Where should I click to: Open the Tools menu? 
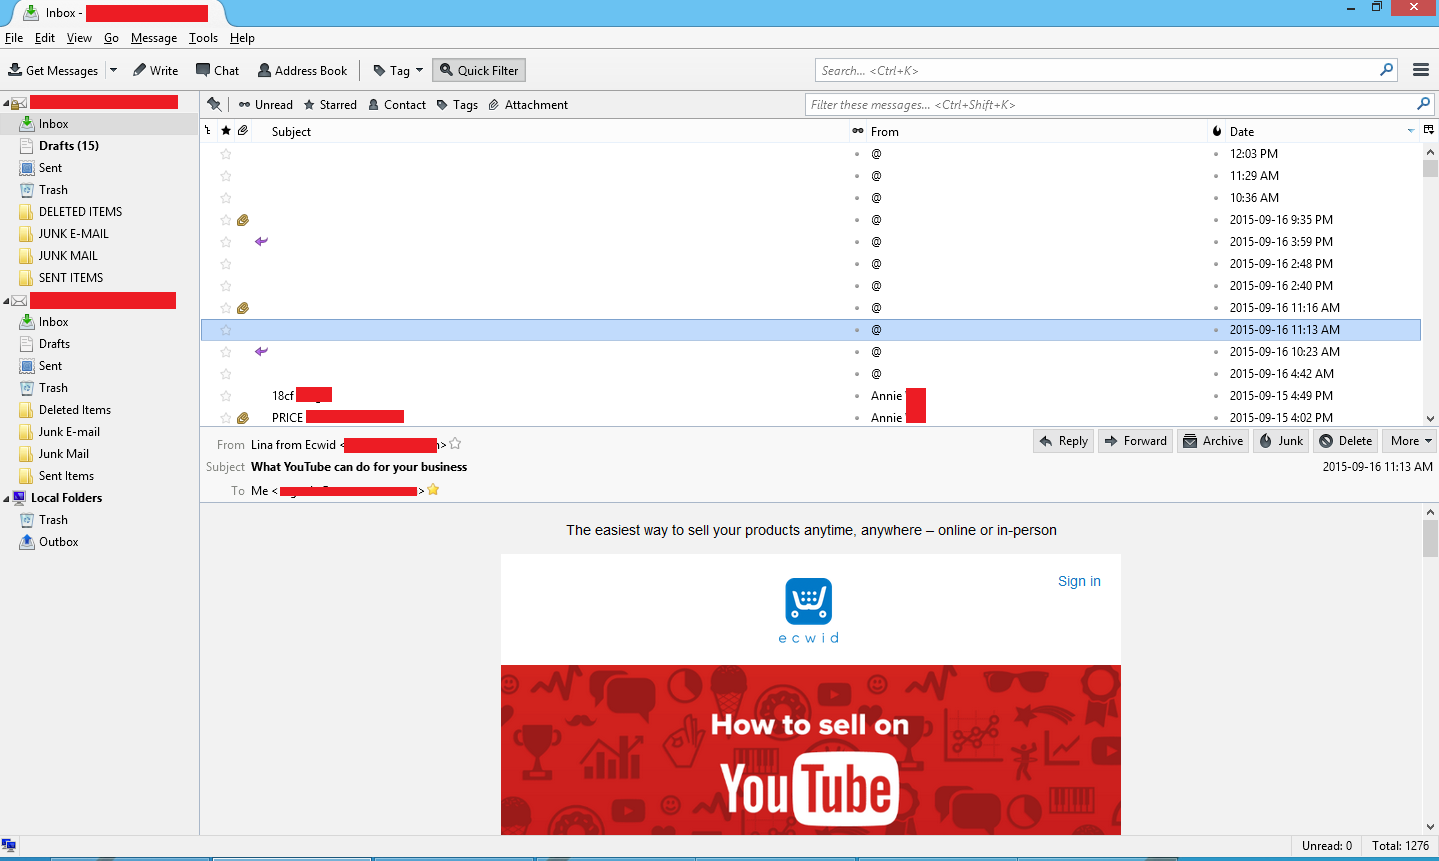pos(203,38)
